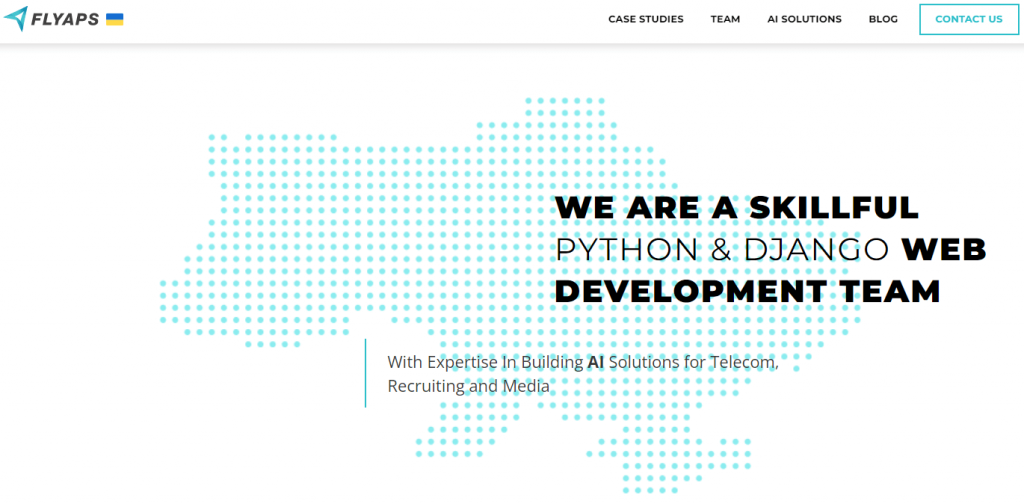Open the Case Studies menu item
Image resolution: width=1024 pixels, height=504 pixels.
pos(646,19)
